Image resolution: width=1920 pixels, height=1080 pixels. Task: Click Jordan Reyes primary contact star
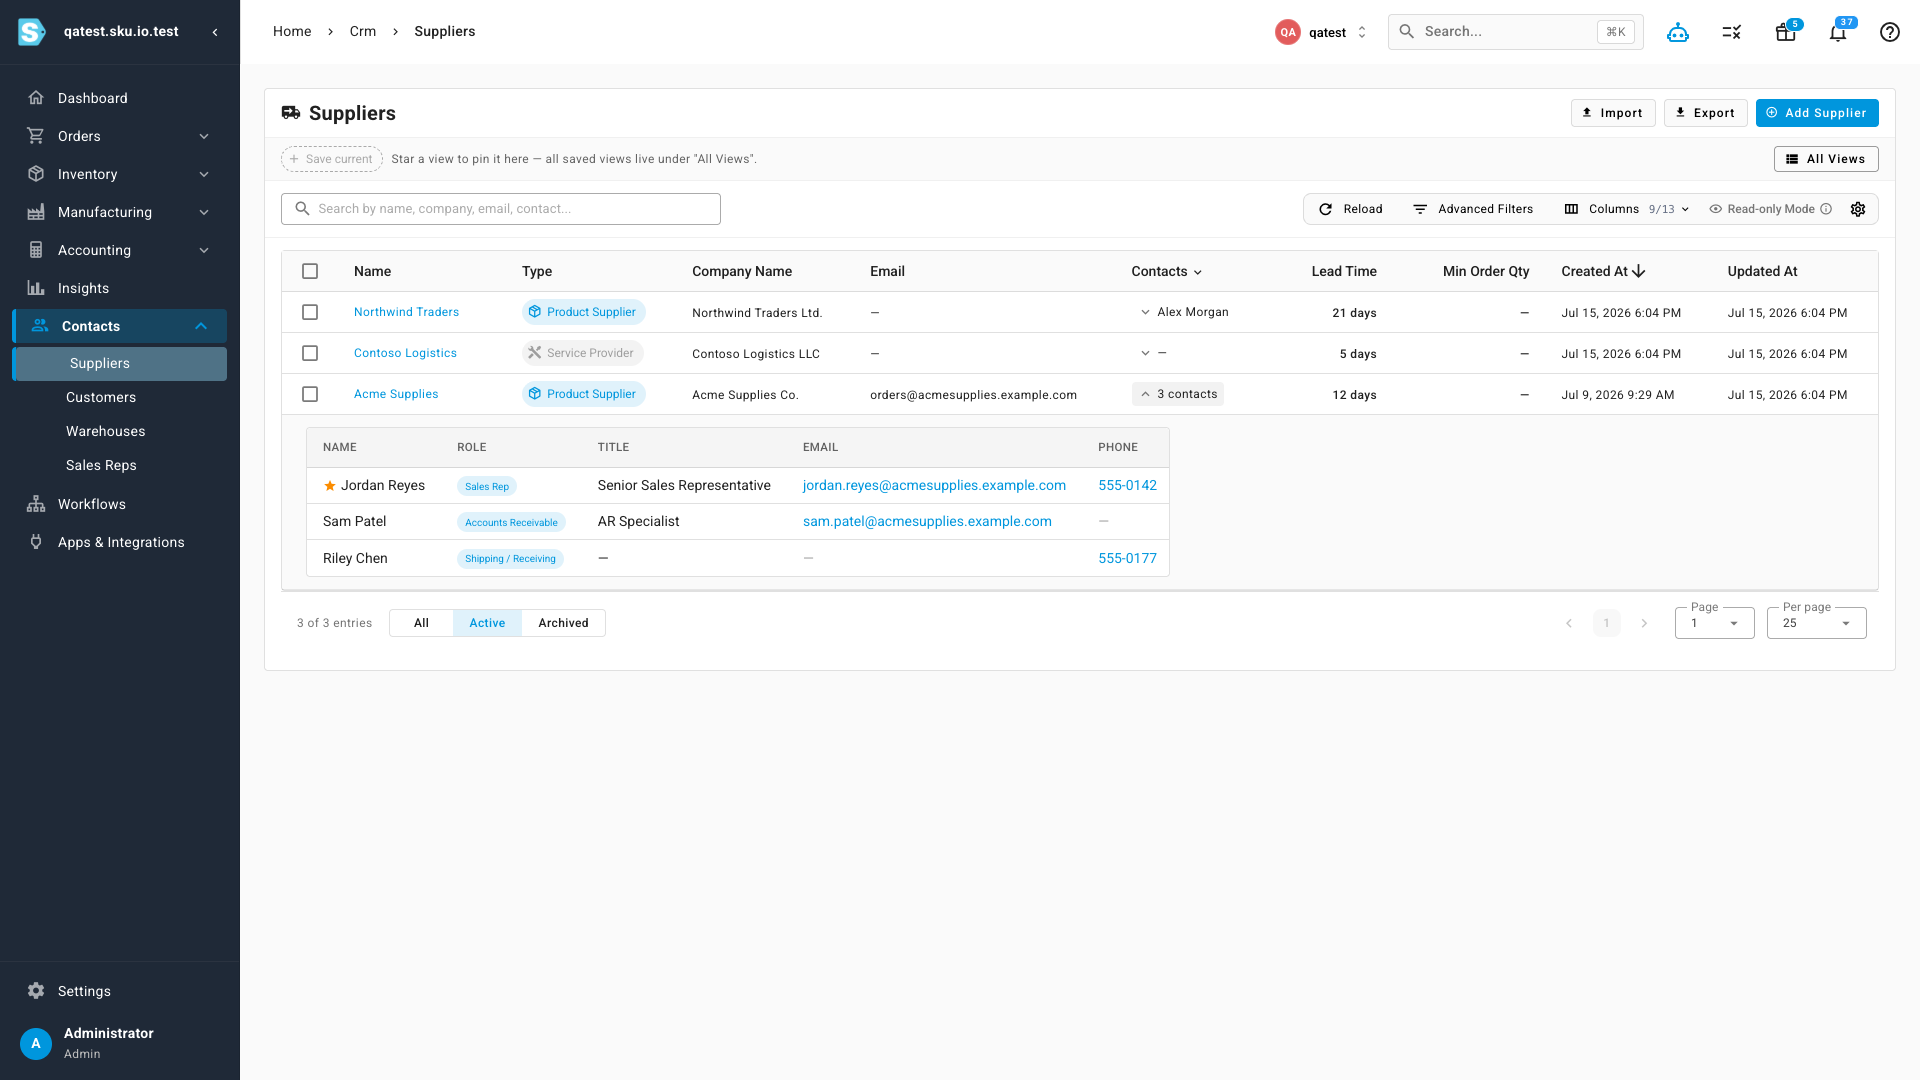(x=330, y=486)
